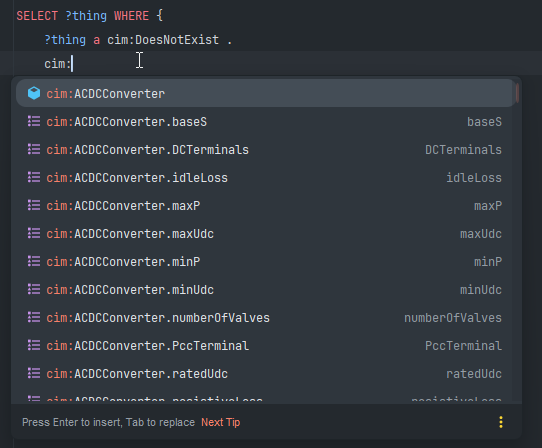Screen dimensions: 542x448
Task: Open the completion popup options kebab menu
Action: coord(501,422)
